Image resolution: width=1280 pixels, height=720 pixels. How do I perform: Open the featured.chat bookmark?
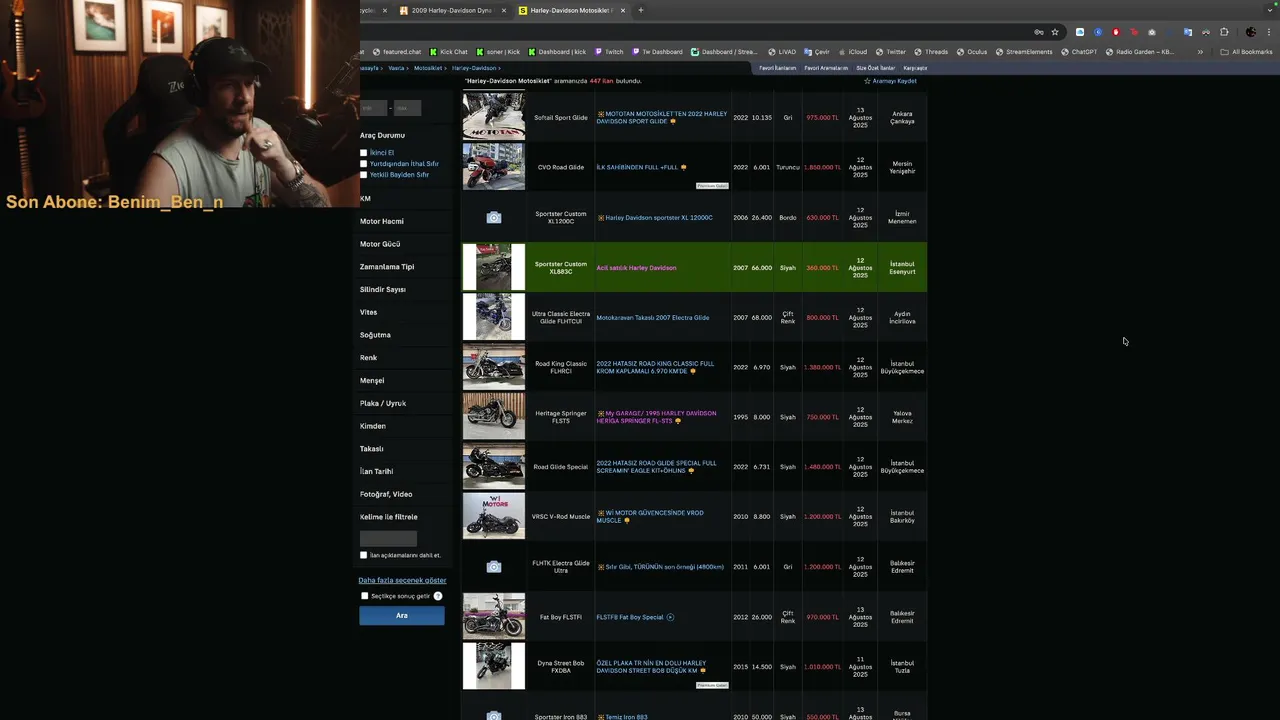tap(397, 52)
